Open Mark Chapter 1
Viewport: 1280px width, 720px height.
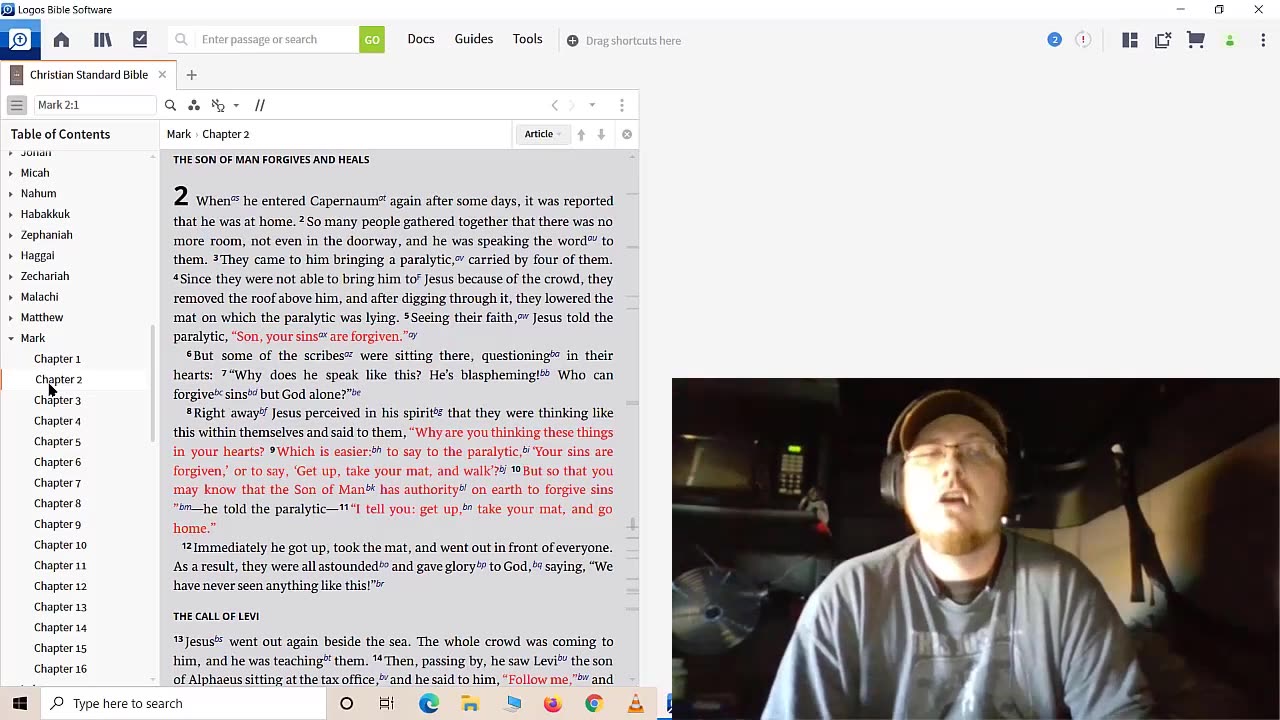(57, 359)
